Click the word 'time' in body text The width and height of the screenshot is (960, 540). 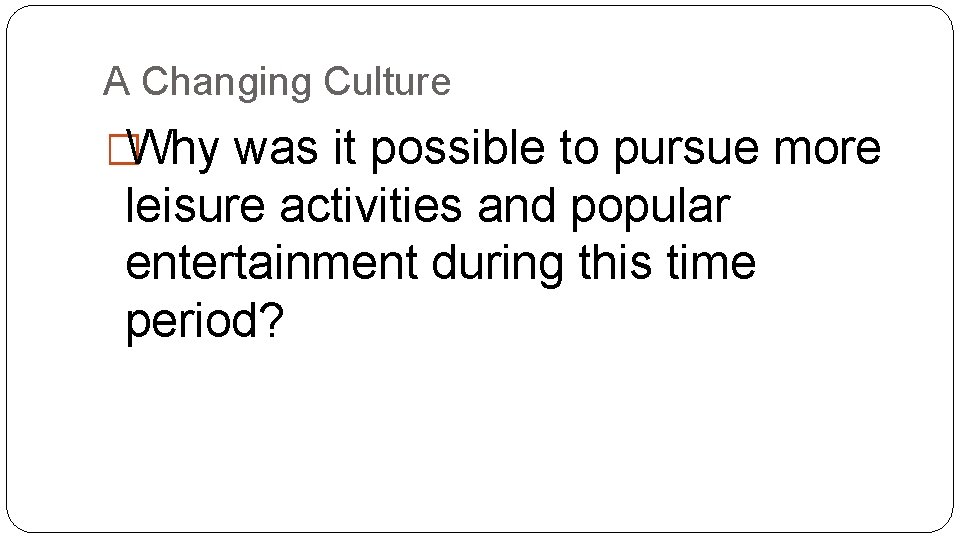pos(711,263)
